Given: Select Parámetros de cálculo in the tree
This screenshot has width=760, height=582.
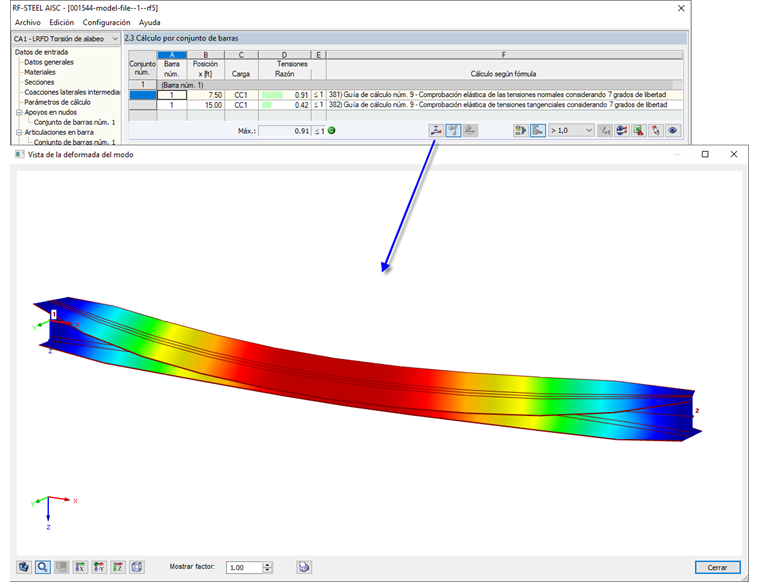Looking at the screenshot, I should coord(57,102).
